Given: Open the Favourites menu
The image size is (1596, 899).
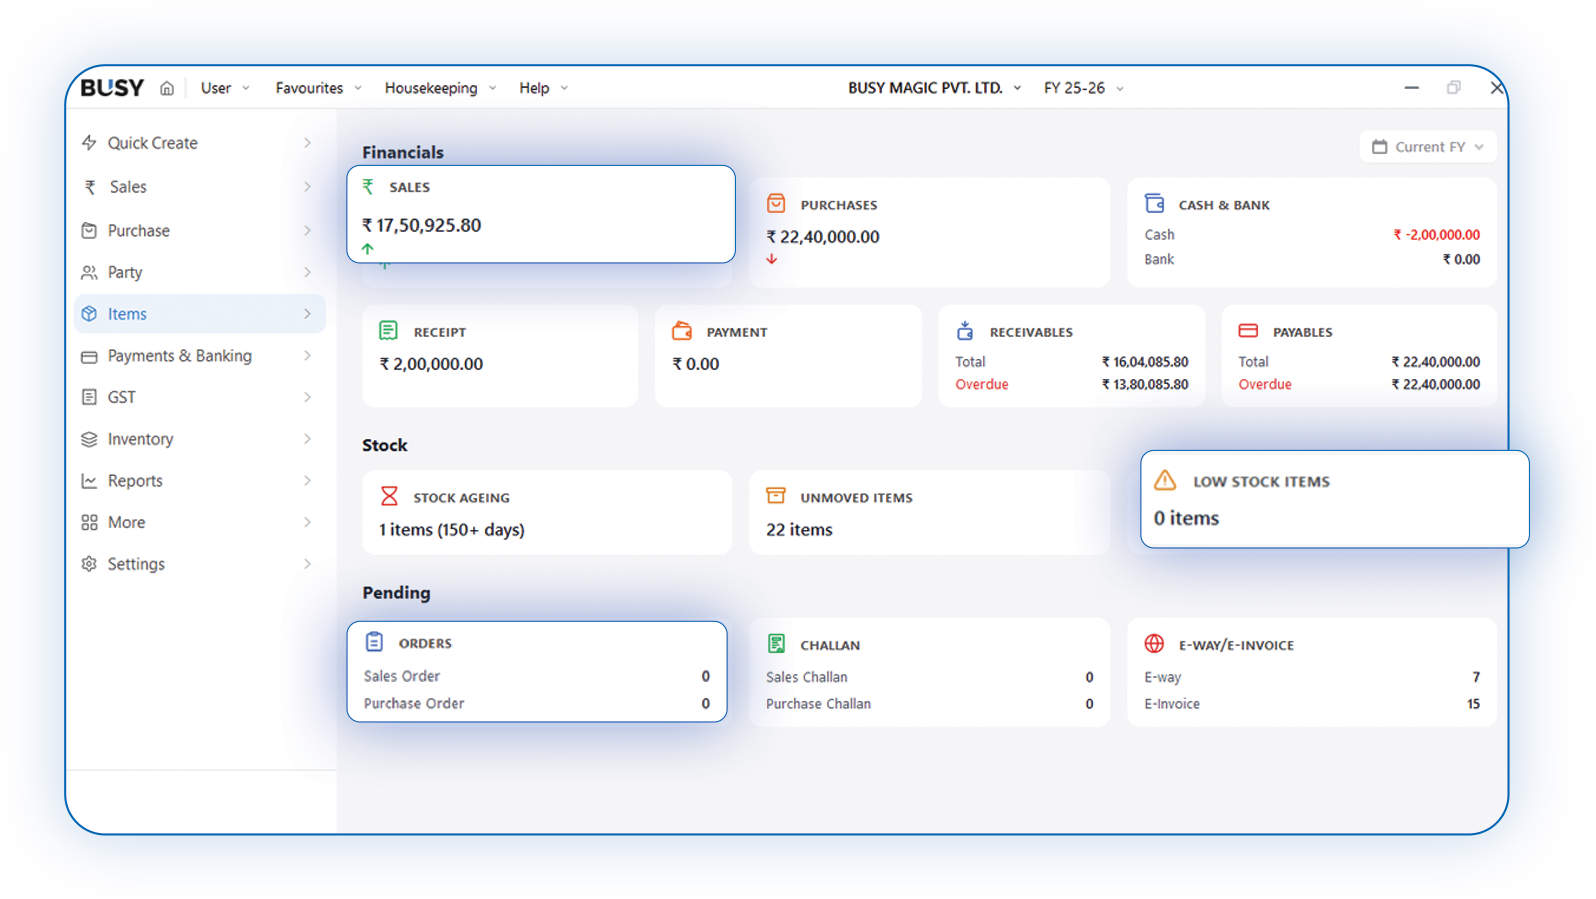Looking at the screenshot, I should point(318,88).
